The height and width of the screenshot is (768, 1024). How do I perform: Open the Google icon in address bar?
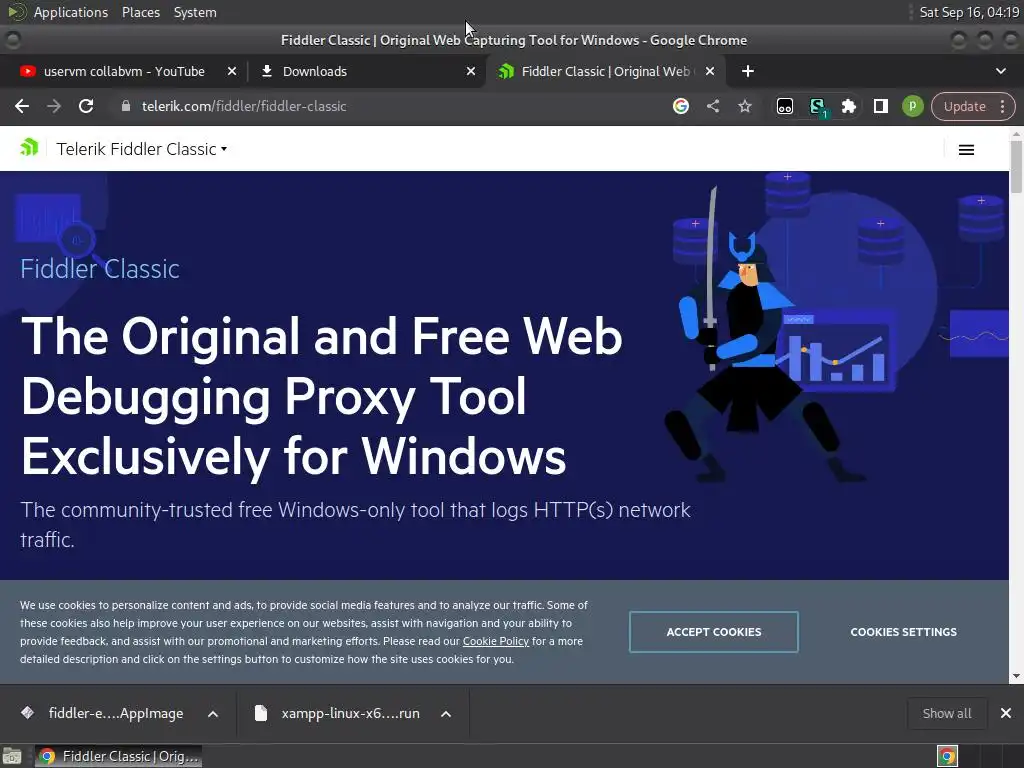(680, 106)
